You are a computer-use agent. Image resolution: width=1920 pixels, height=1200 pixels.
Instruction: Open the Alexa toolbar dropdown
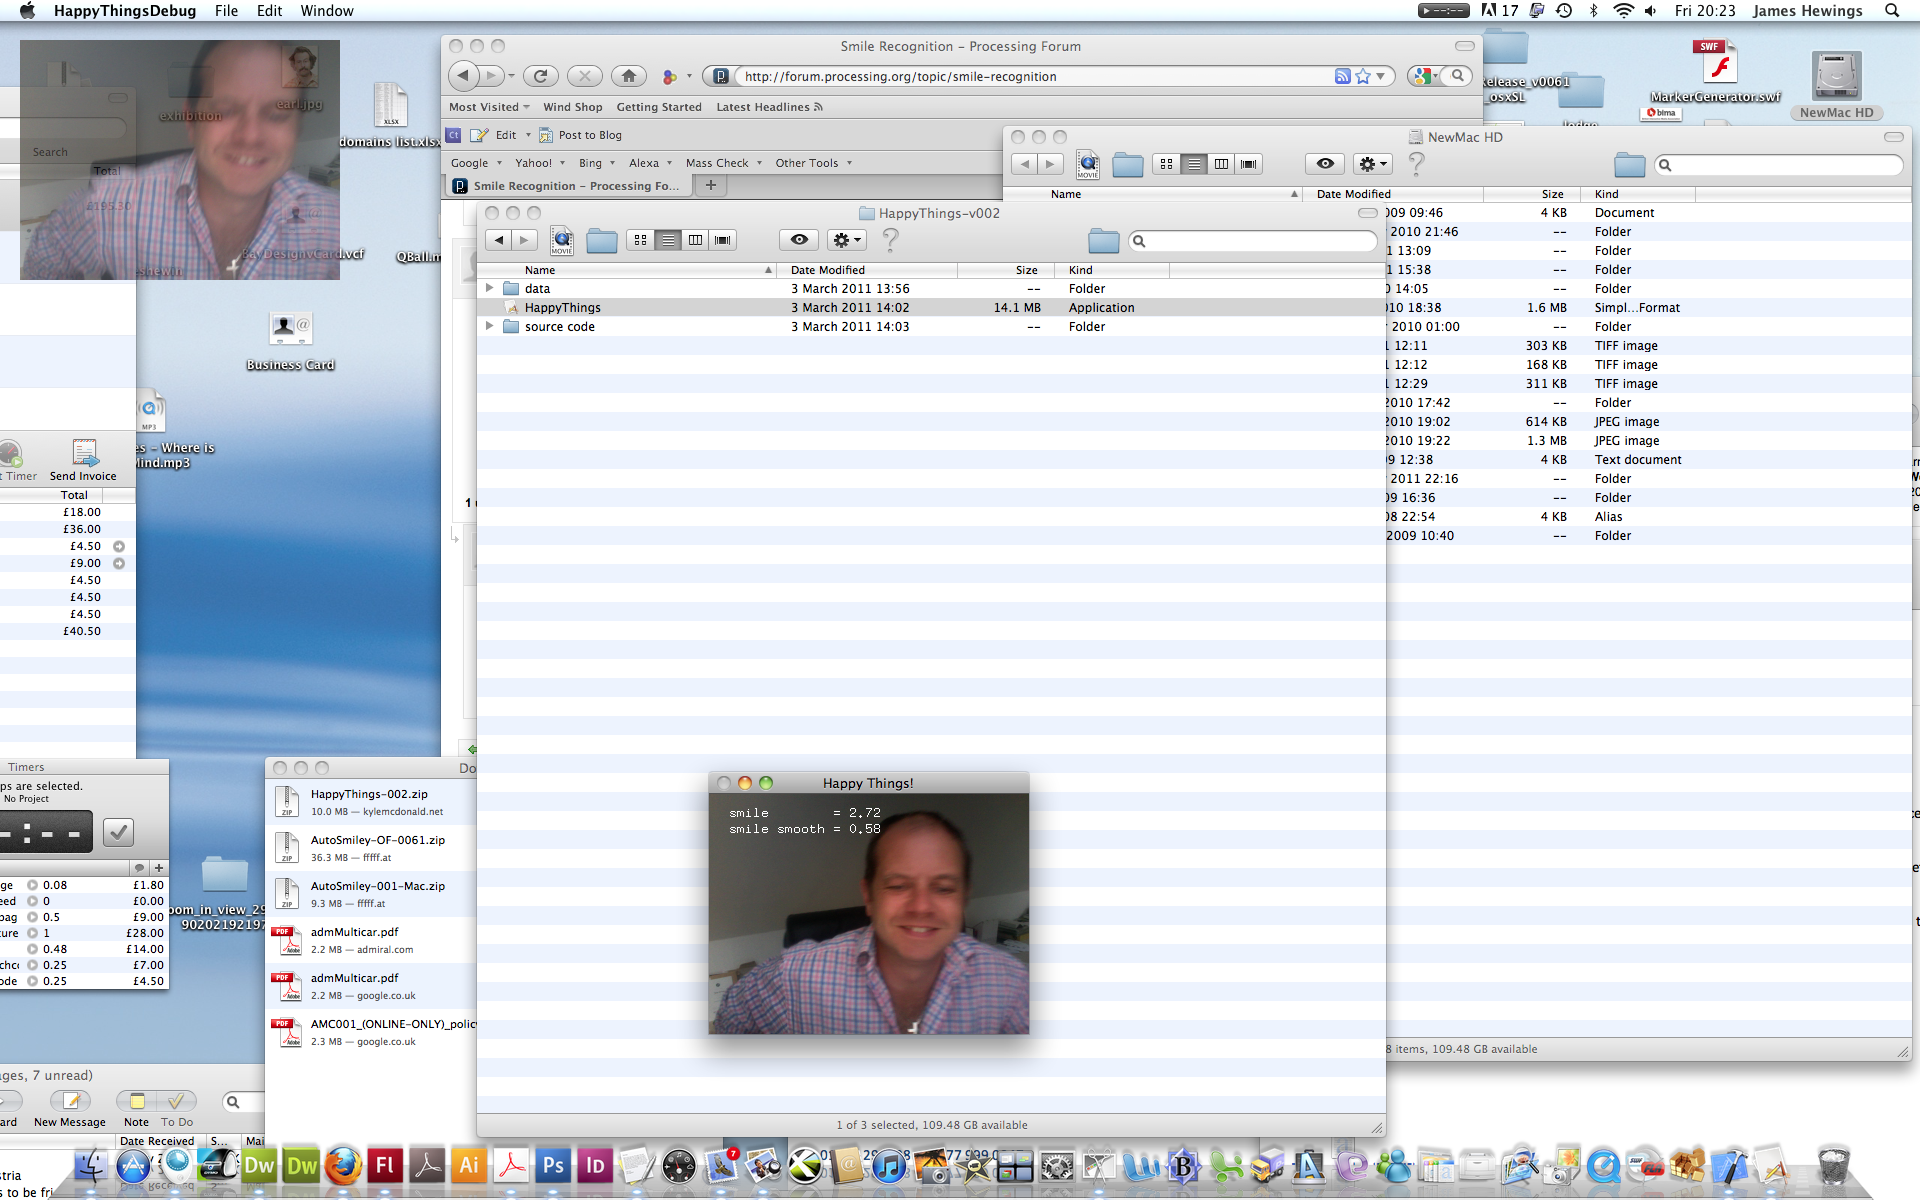coord(650,163)
